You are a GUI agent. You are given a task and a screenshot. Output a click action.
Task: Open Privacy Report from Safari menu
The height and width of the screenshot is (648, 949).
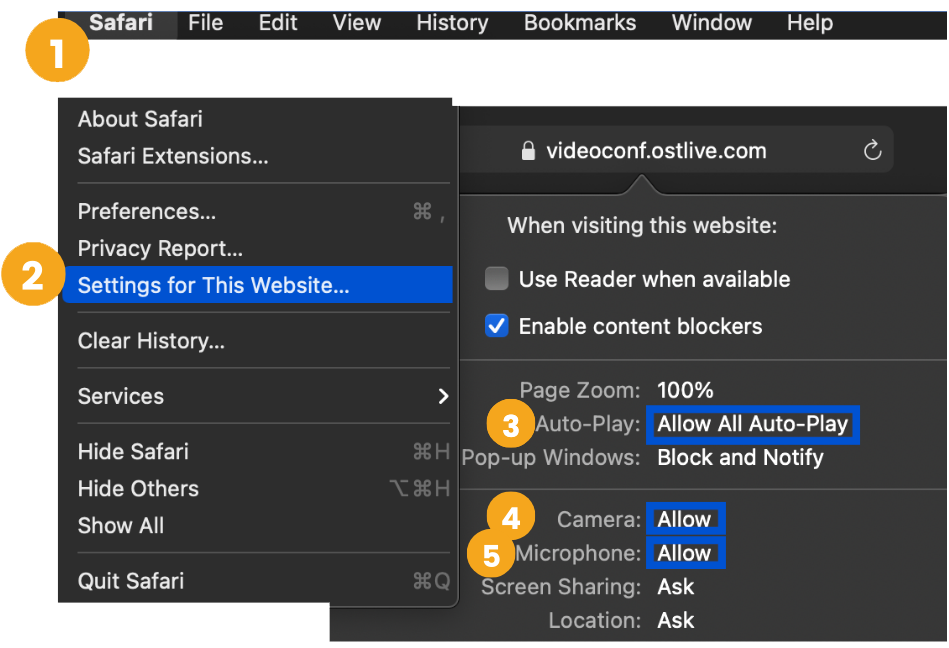point(160,249)
